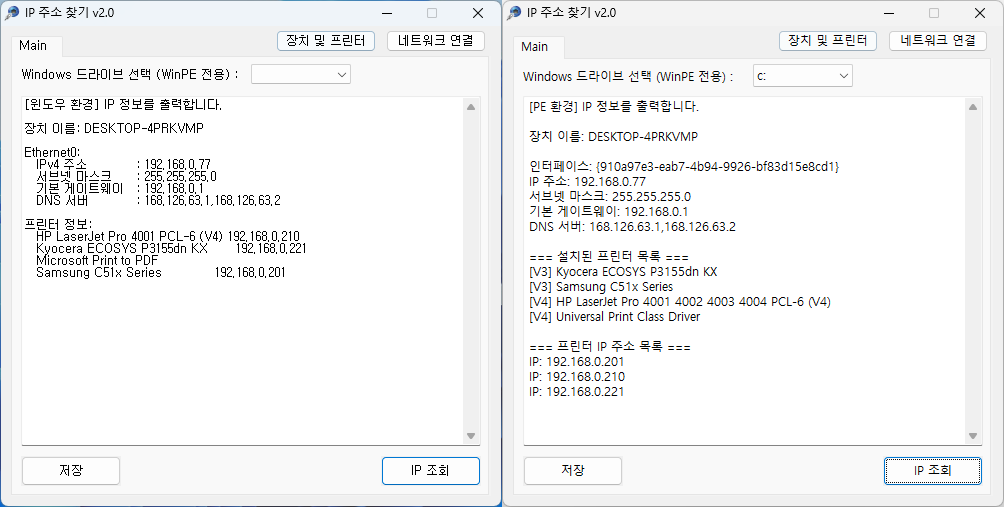Image resolution: width=1004 pixels, height=507 pixels.
Task: Click the 인터페이스 GUID line in right window
Action: pyautogui.click(x=684, y=166)
